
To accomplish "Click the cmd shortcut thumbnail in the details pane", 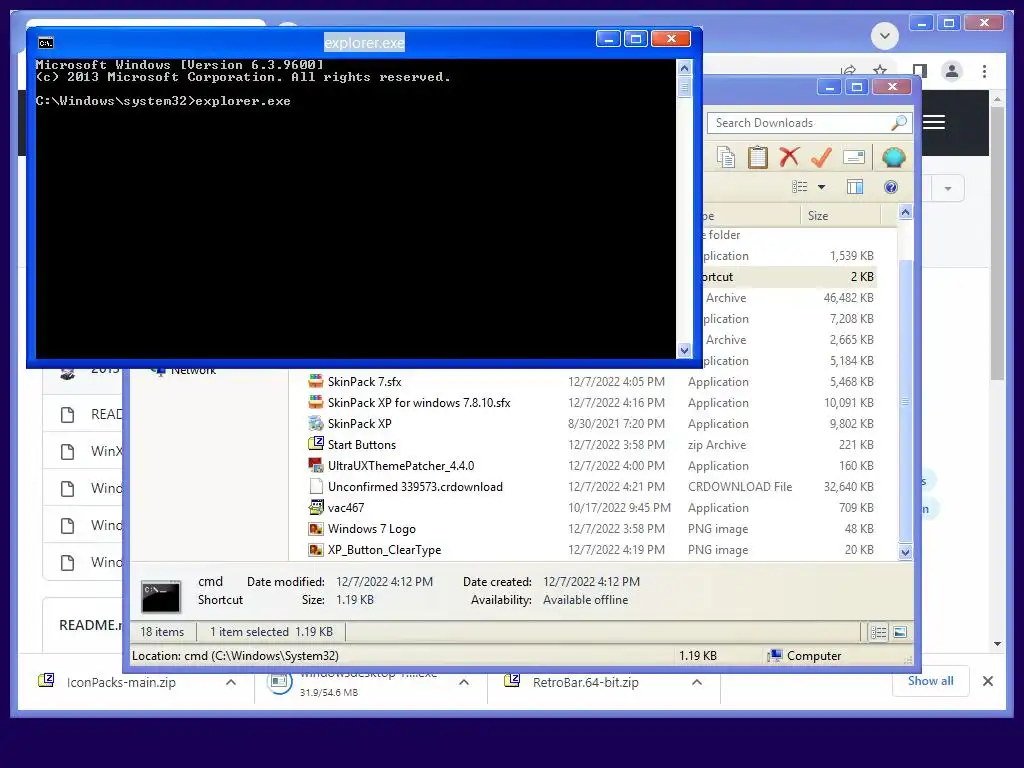I will click(161, 596).
